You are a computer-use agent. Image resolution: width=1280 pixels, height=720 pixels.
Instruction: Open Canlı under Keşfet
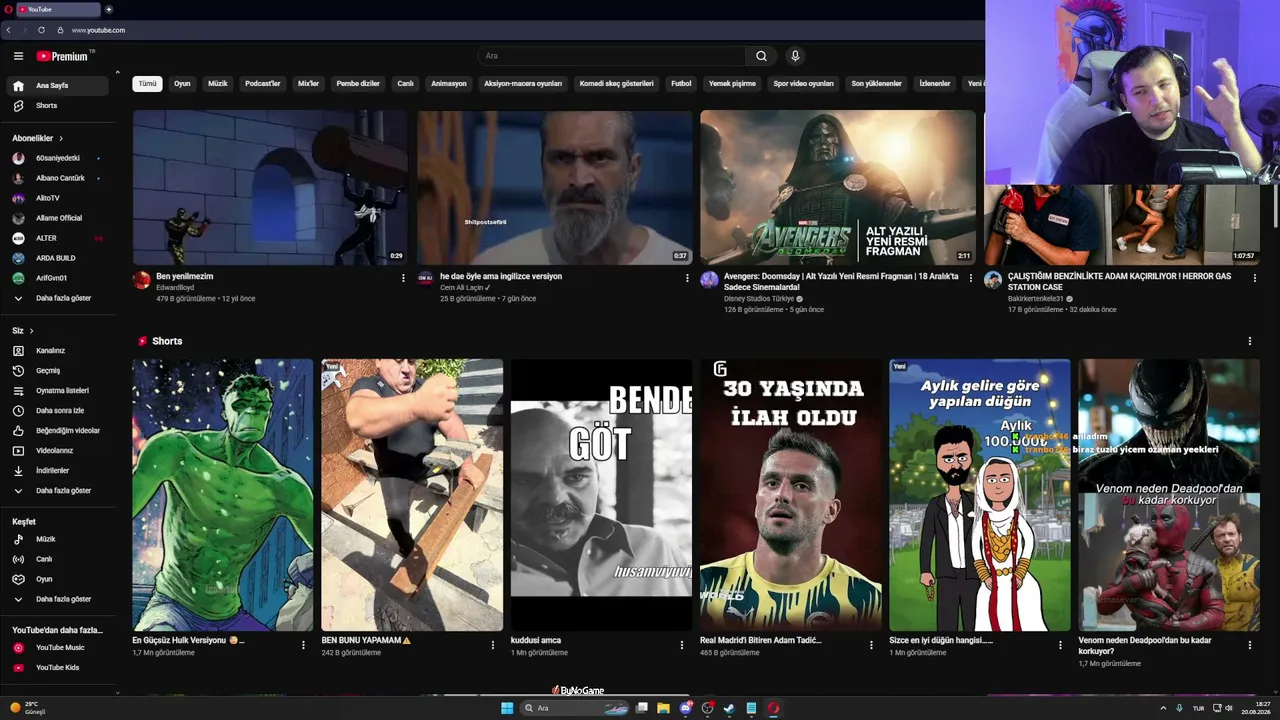60,559
